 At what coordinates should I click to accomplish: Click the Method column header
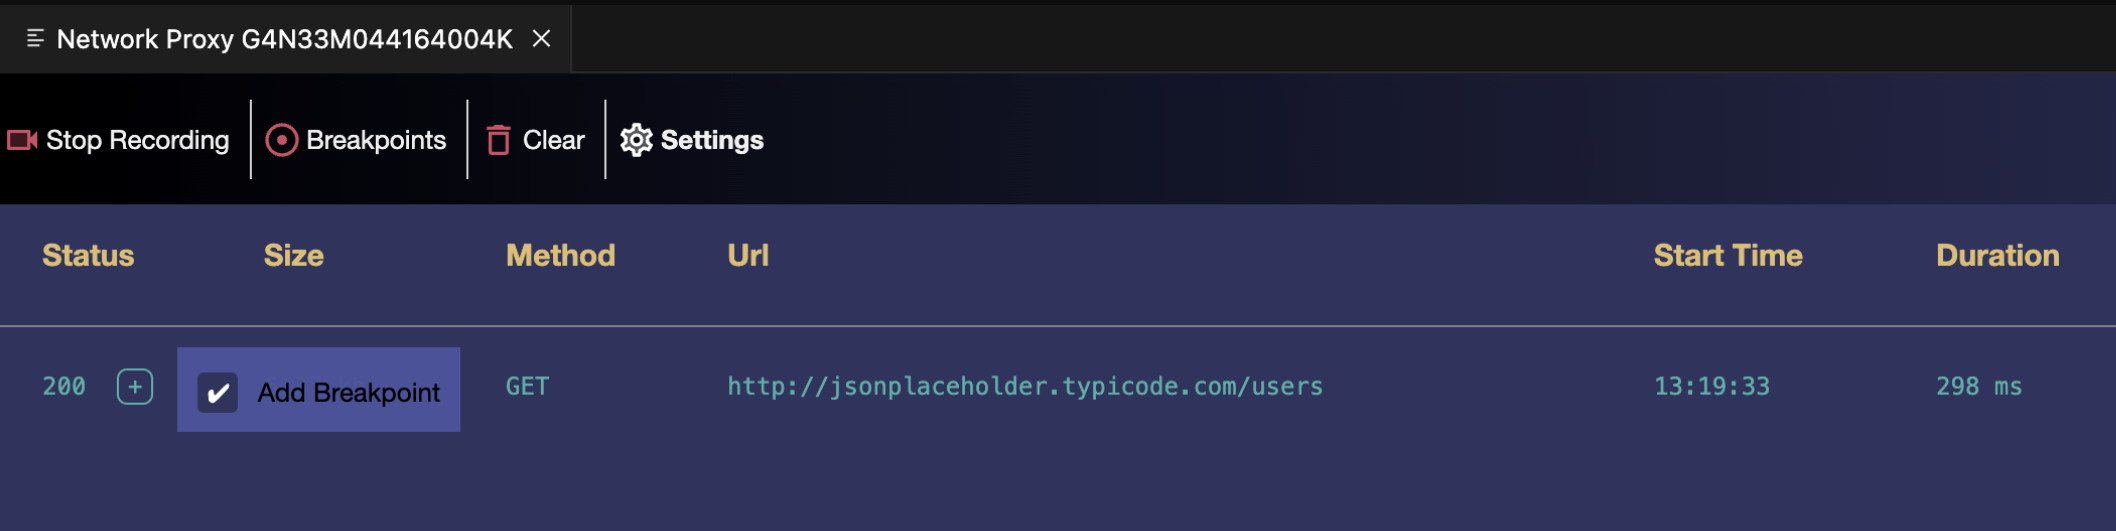click(560, 256)
